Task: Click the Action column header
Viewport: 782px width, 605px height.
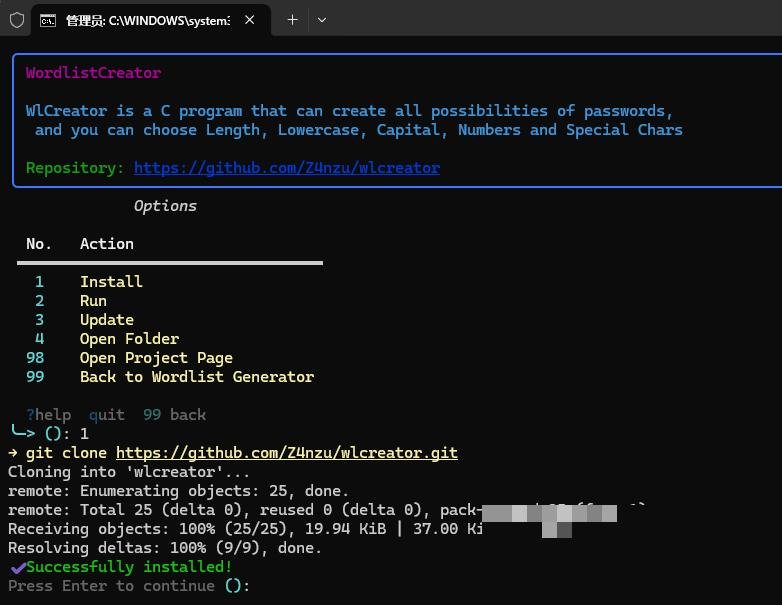Action: tap(107, 244)
